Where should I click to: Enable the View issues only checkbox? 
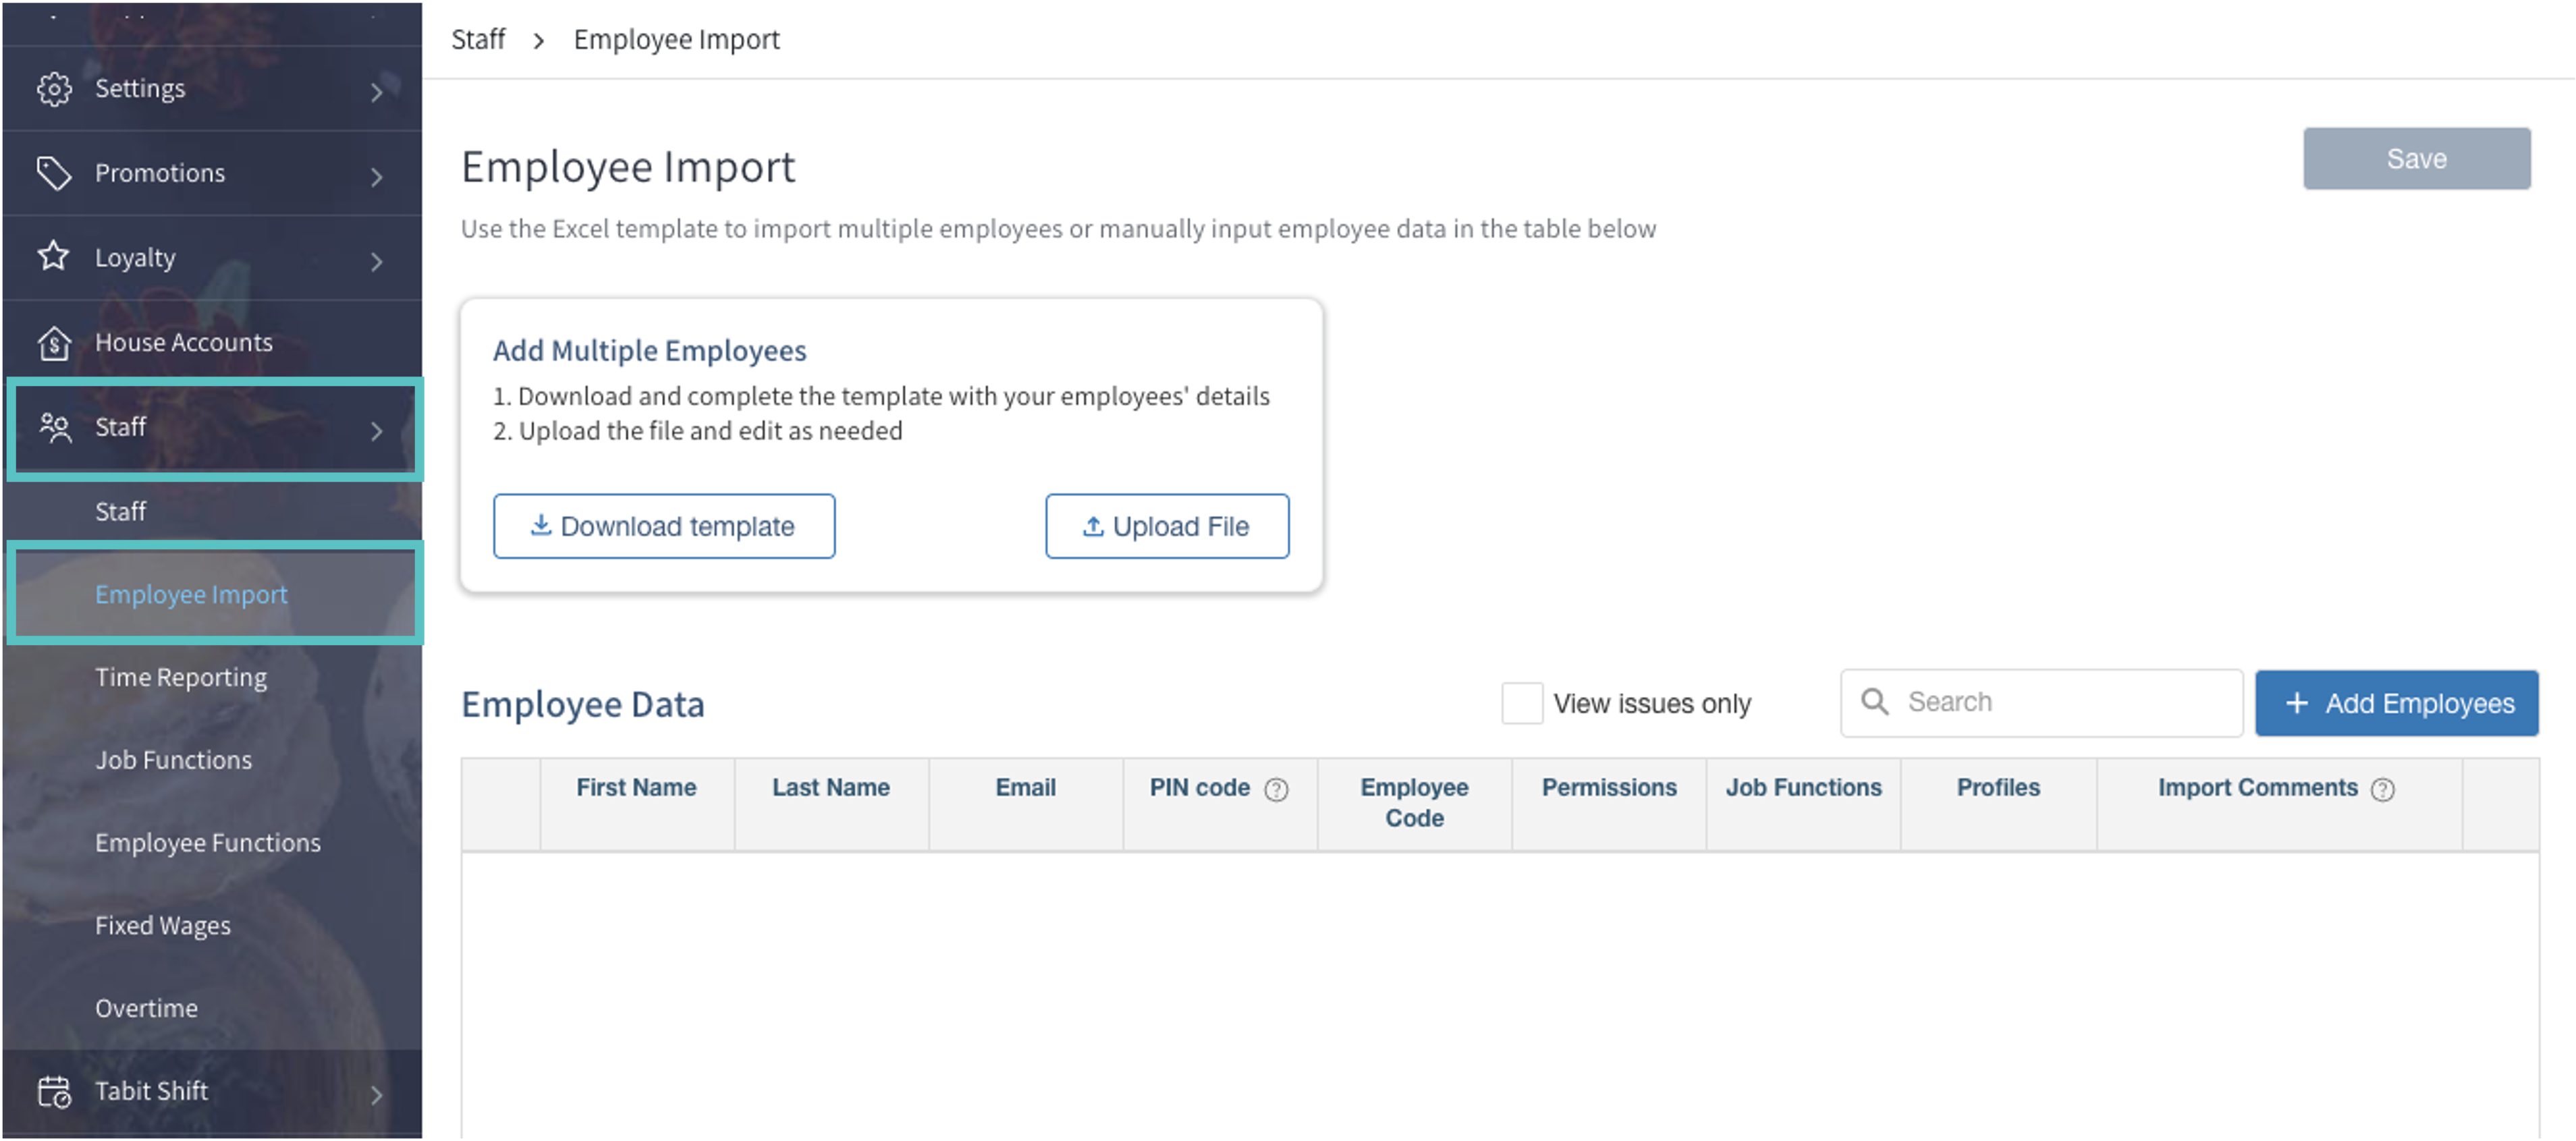click(1521, 704)
